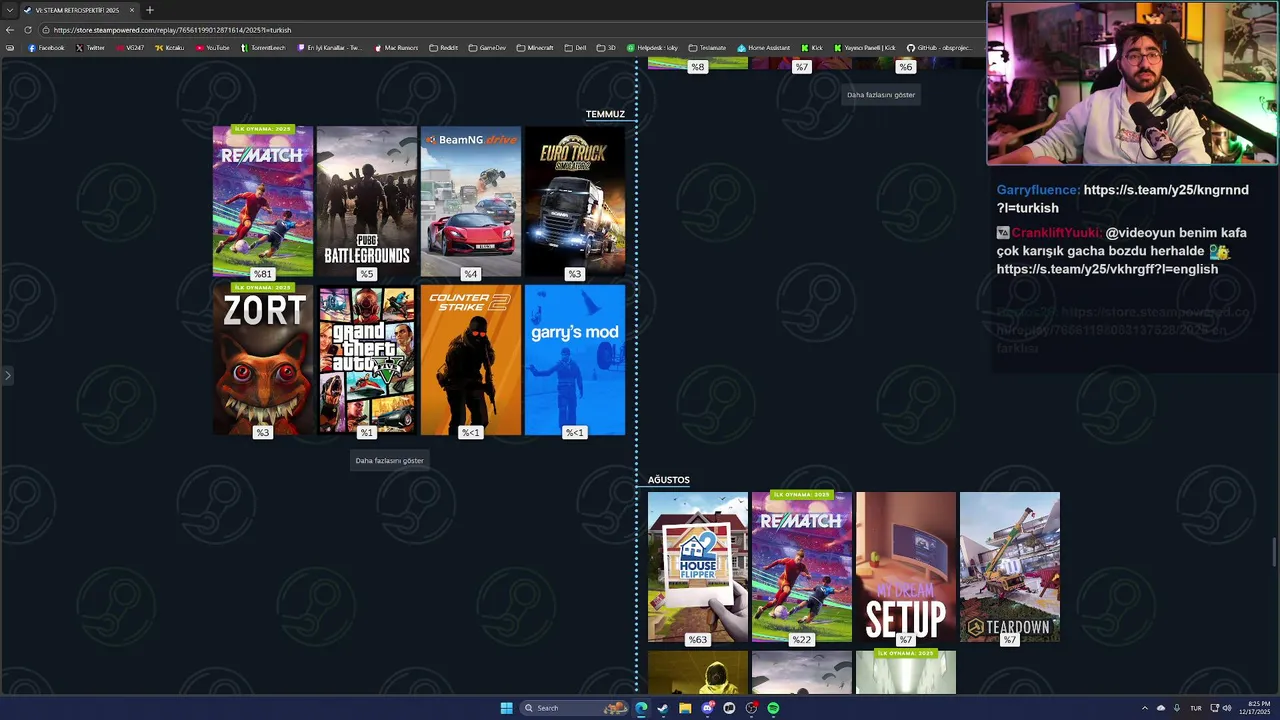This screenshot has width=1280, height=720.
Task: Click the microphone icon in system tray
Action: pos(1177,708)
